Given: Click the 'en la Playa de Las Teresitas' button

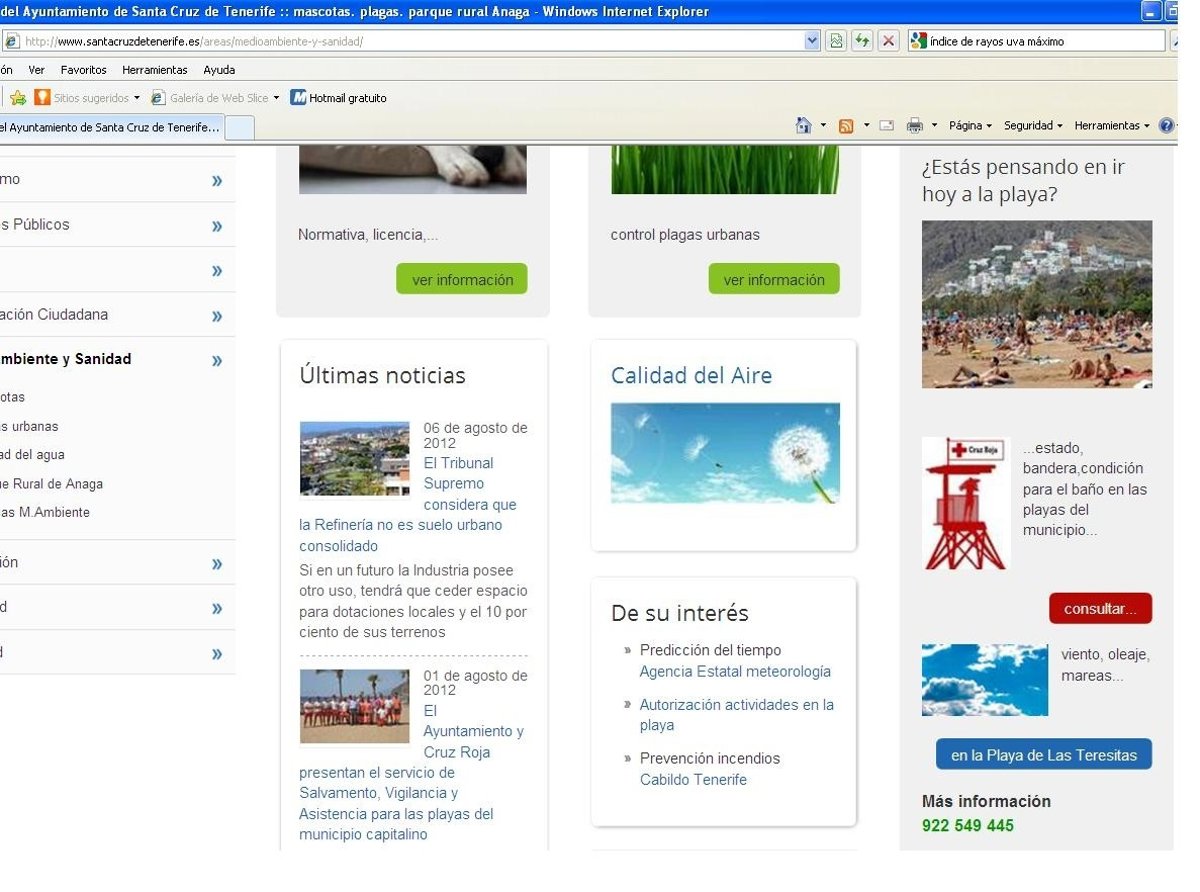Looking at the screenshot, I should point(1043,755).
